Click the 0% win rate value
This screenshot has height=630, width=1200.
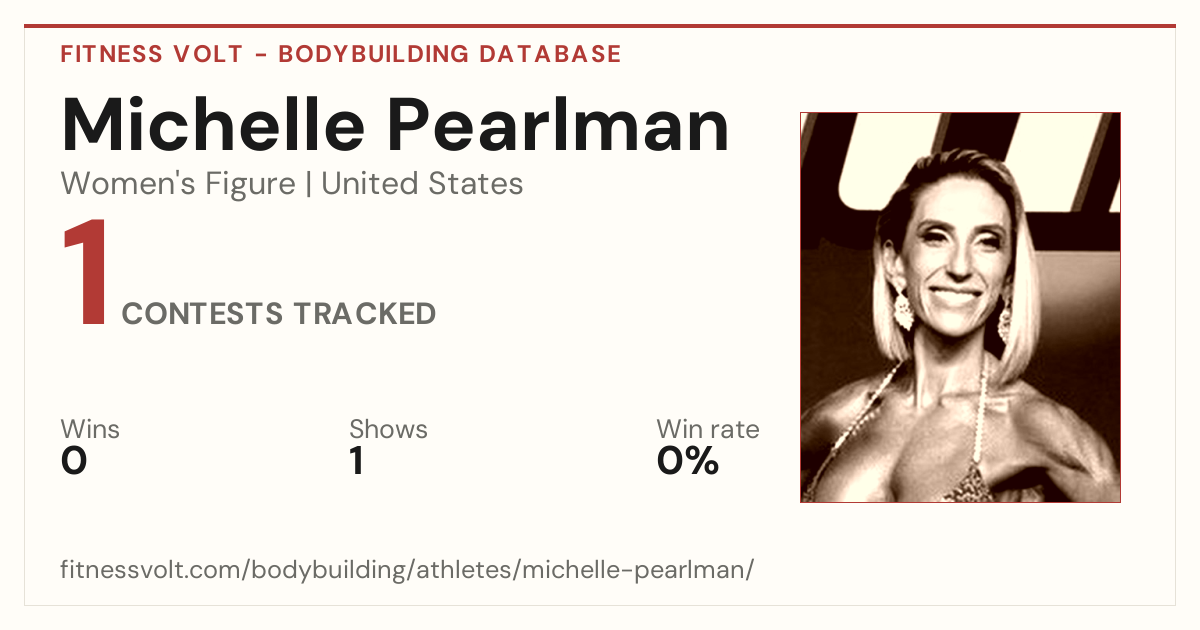point(688,461)
